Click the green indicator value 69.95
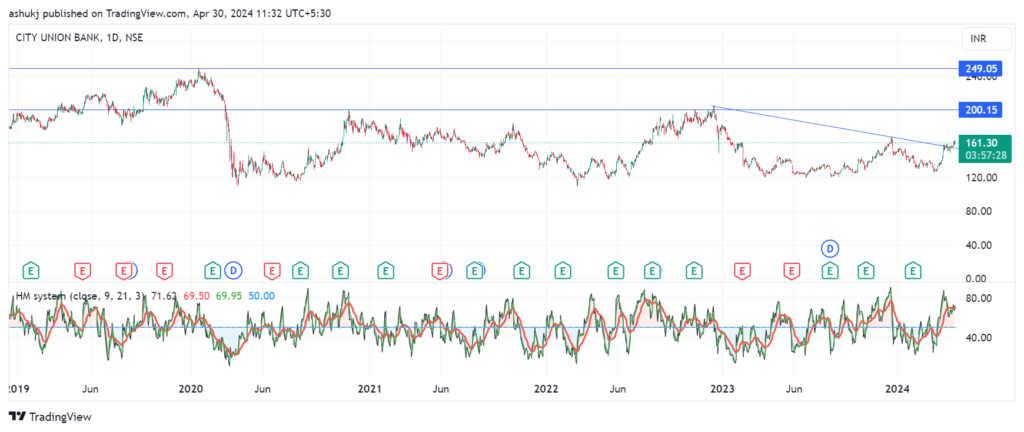The height and width of the screenshot is (432, 1024). coord(229,296)
